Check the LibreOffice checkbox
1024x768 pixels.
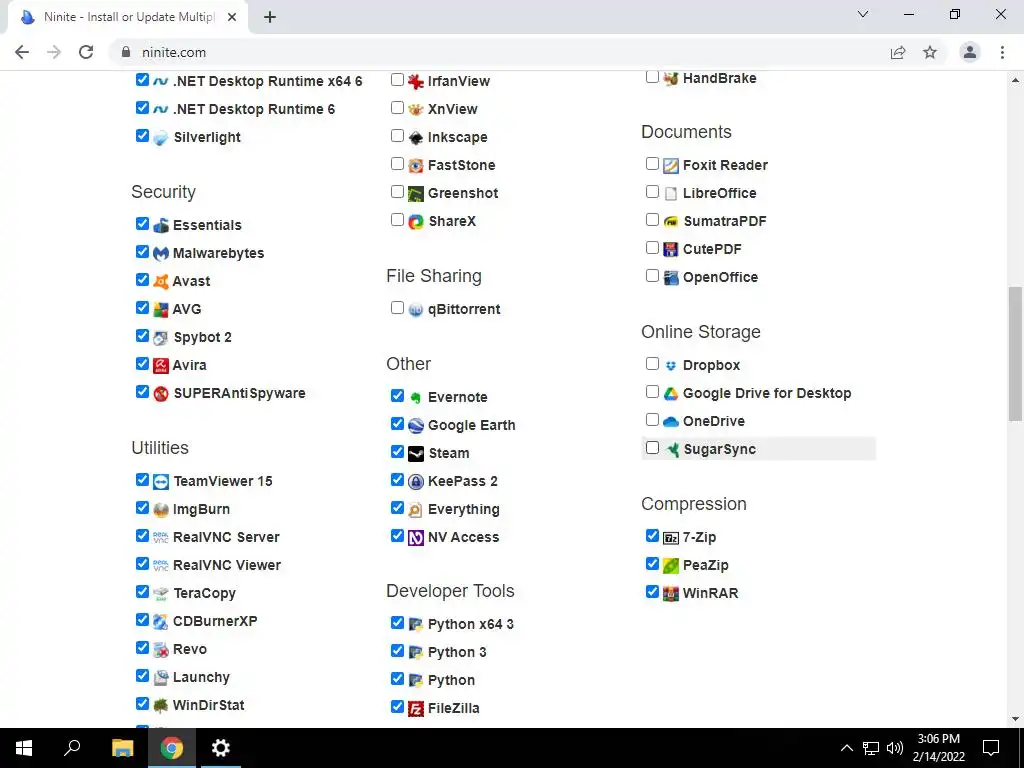click(652, 191)
